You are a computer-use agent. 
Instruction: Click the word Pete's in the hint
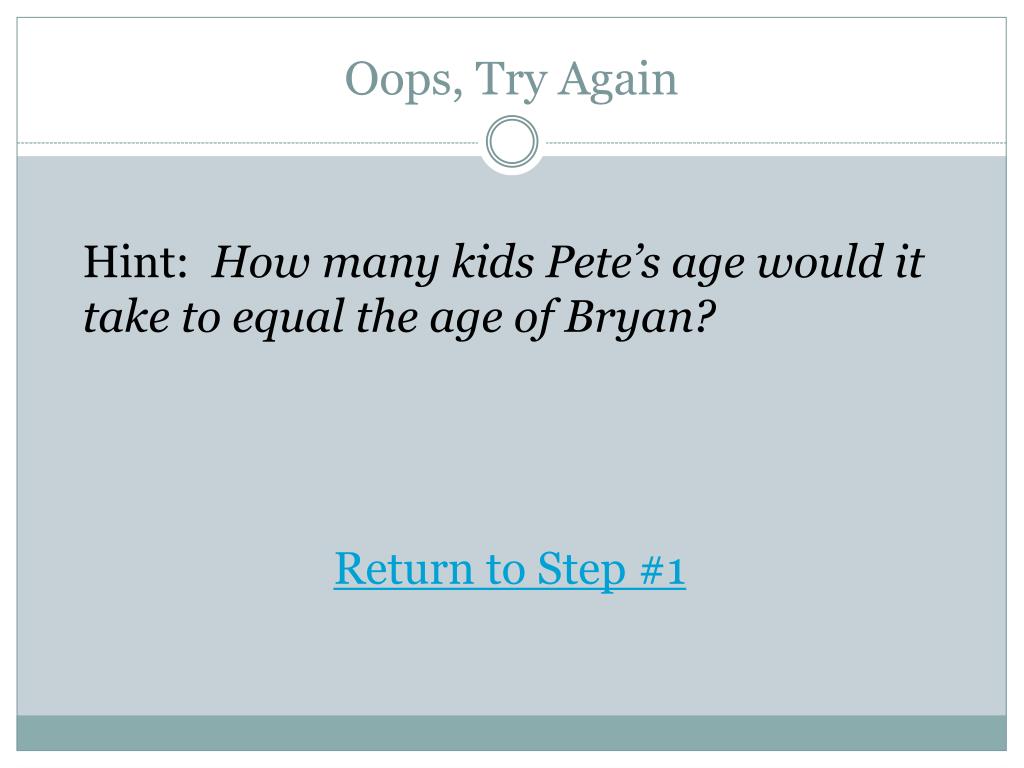pyautogui.click(x=603, y=263)
